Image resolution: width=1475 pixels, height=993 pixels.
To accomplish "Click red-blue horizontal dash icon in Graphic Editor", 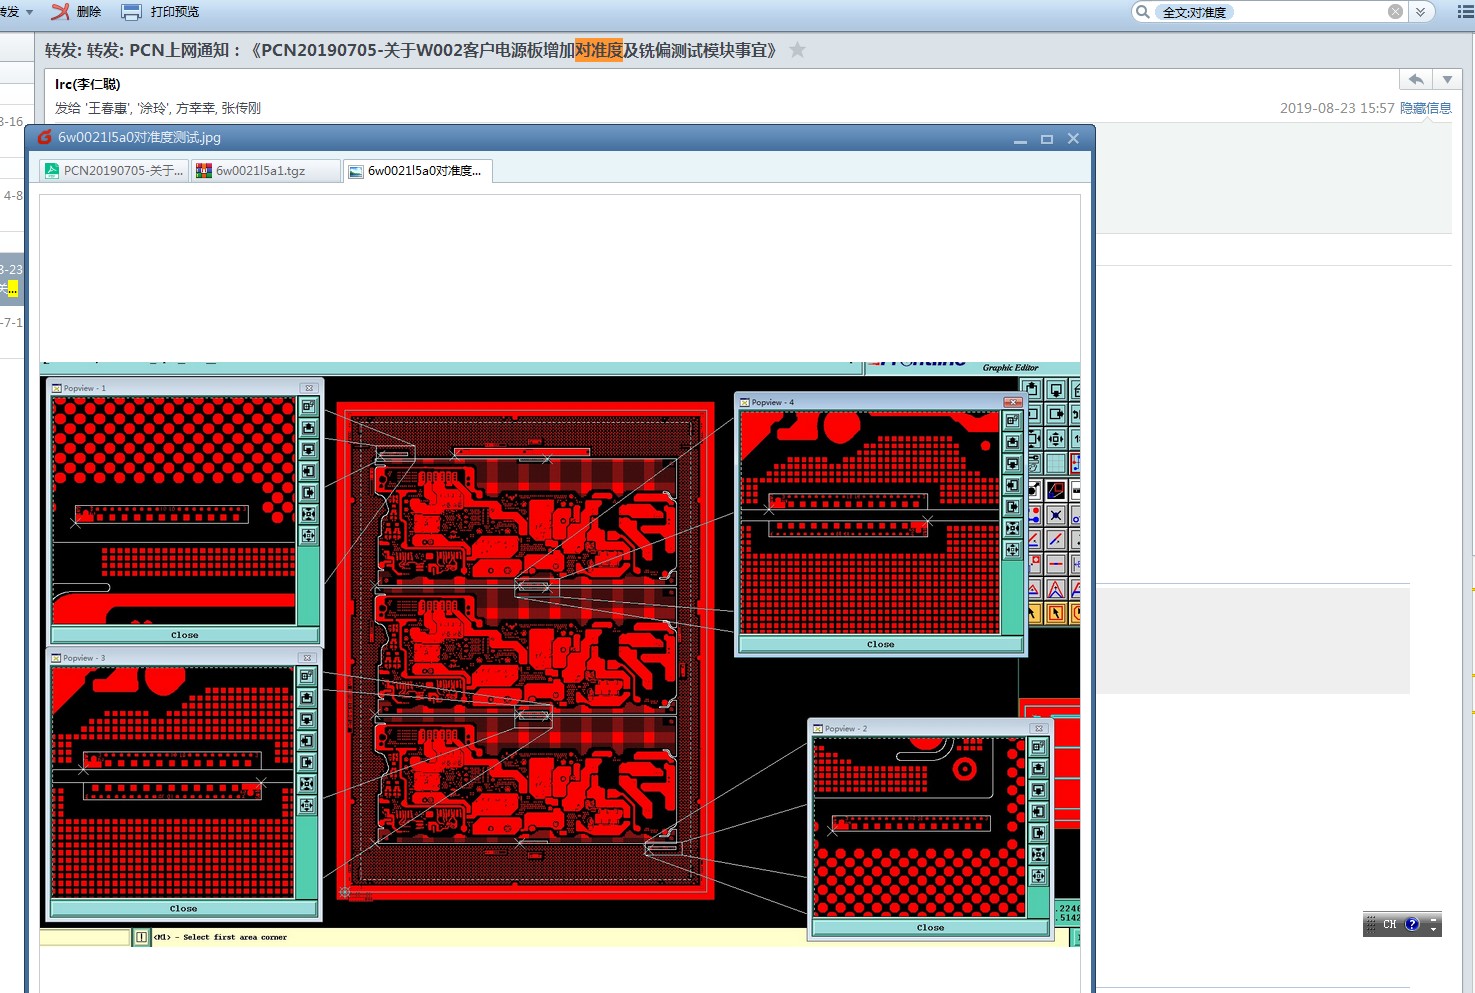I will 1056,564.
